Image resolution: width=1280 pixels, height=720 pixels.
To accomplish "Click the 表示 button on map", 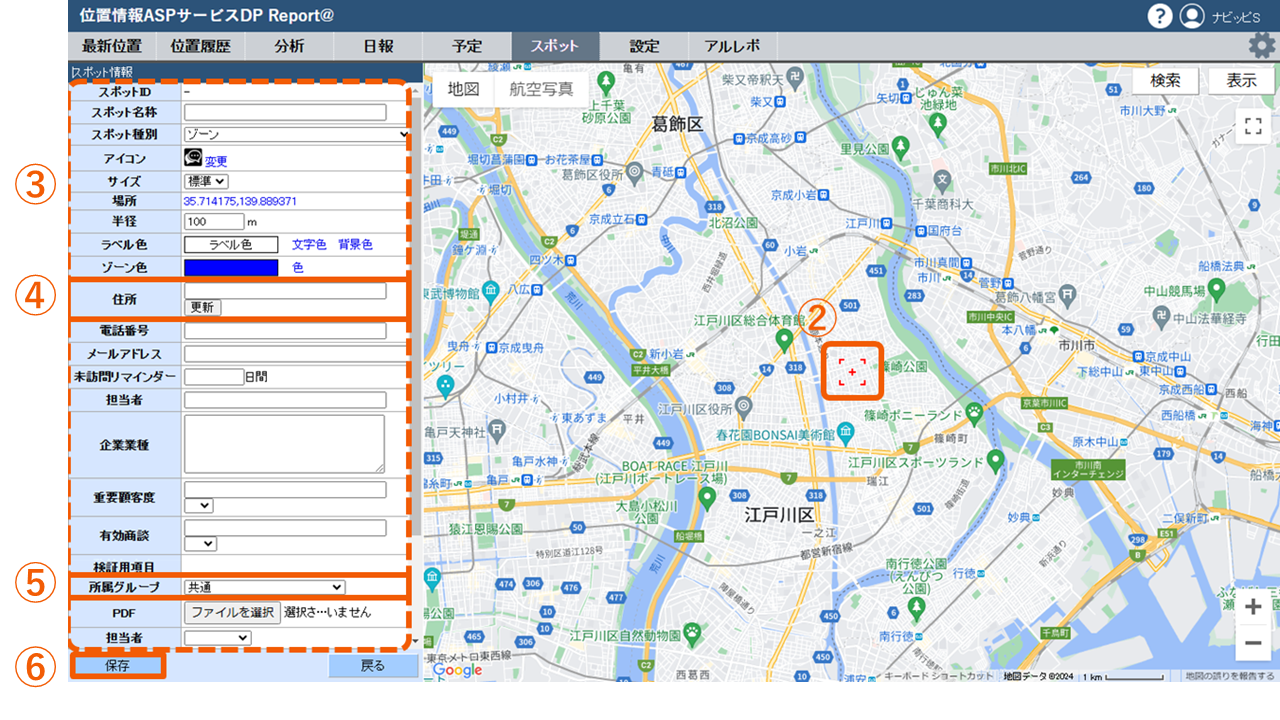I will [x=1241, y=81].
